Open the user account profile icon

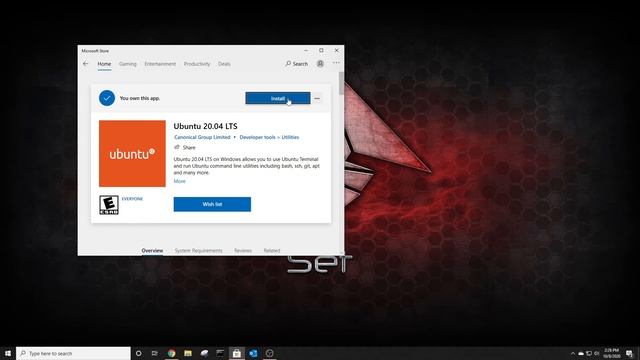tap(320, 64)
